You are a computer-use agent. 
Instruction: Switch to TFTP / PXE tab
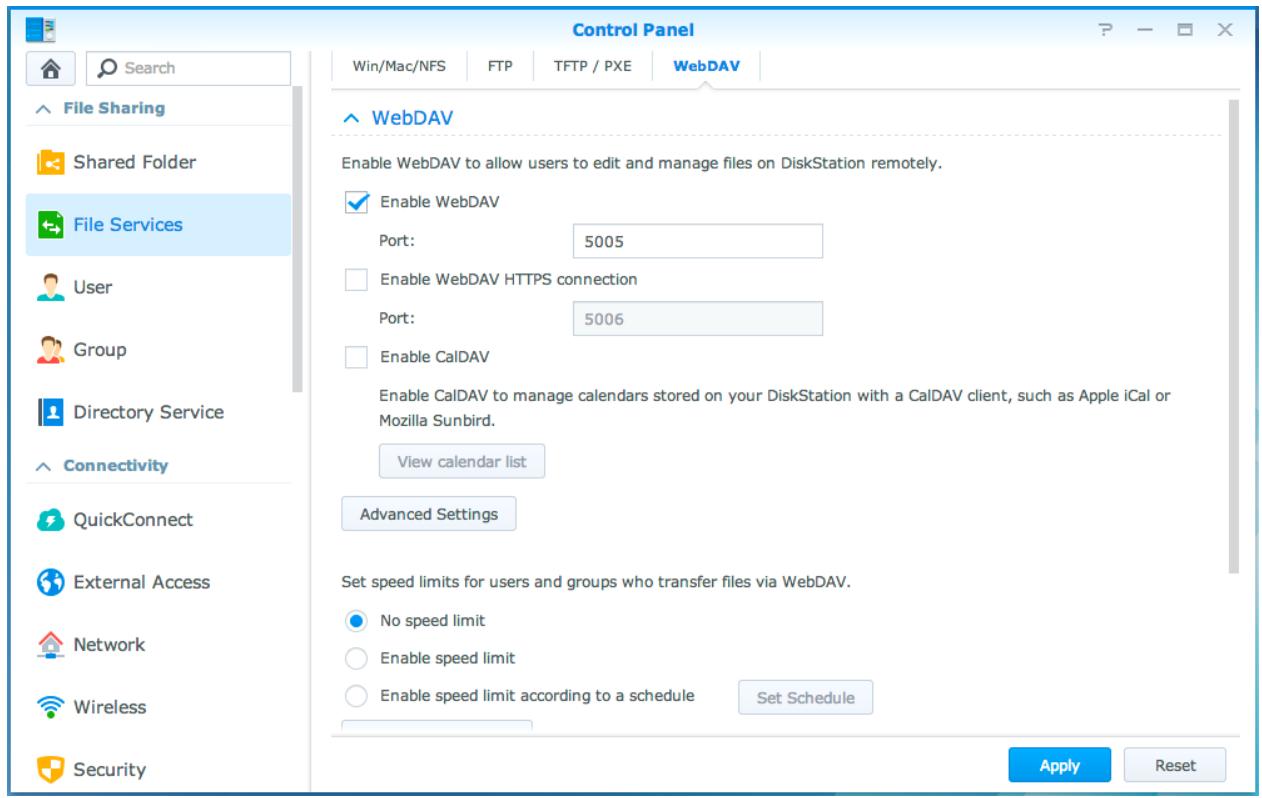pyautogui.click(x=592, y=67)
